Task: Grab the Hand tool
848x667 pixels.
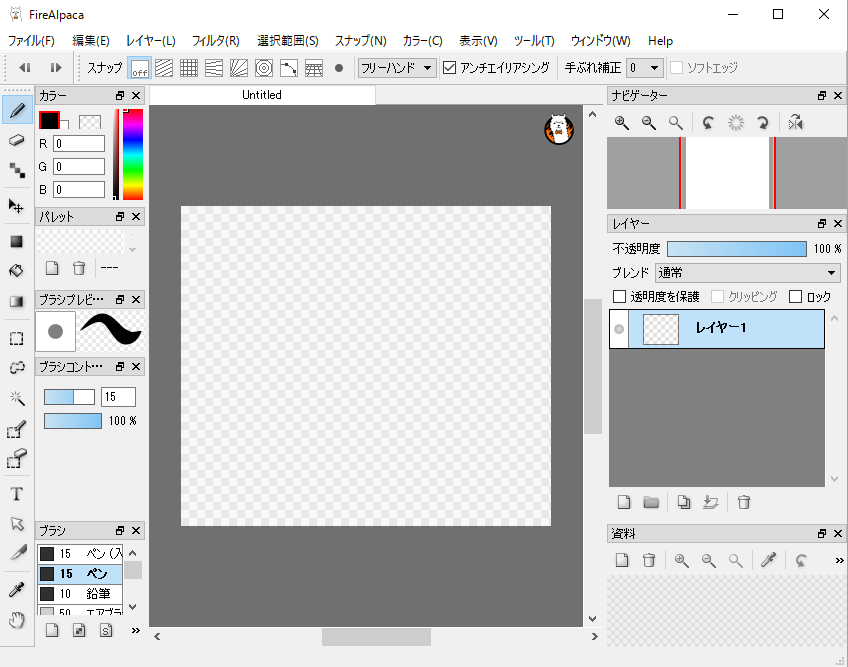Action: point(16,619)
